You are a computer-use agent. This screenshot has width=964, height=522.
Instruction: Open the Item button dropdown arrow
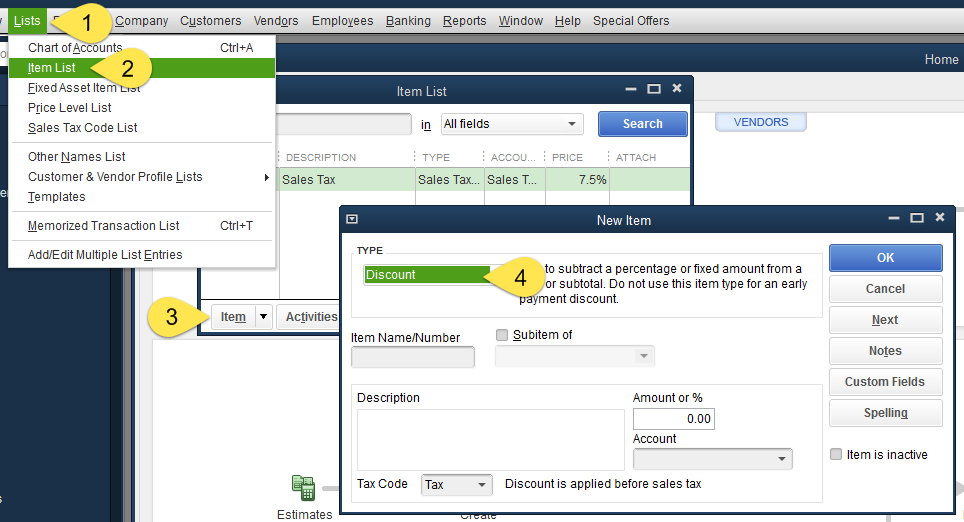pyautogui.click(x=263, y=317)
